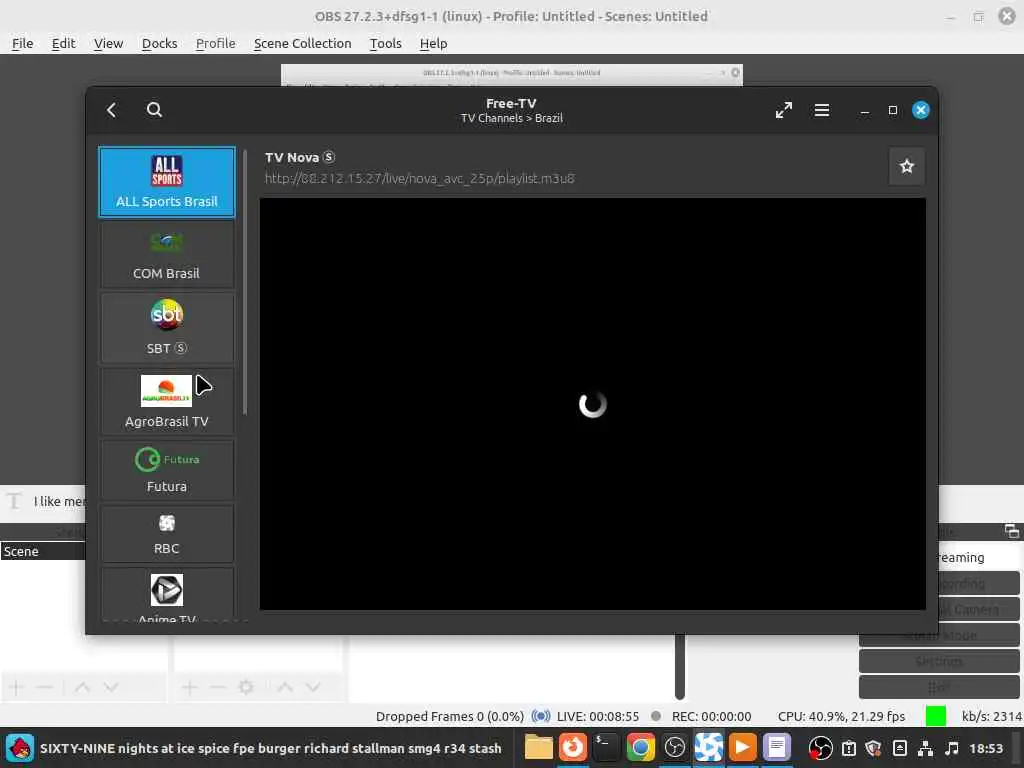Open the OBS Scene Collection menu
Image resolution: width=1024 pixels, height=768 pixels.
tap(302, 43)
